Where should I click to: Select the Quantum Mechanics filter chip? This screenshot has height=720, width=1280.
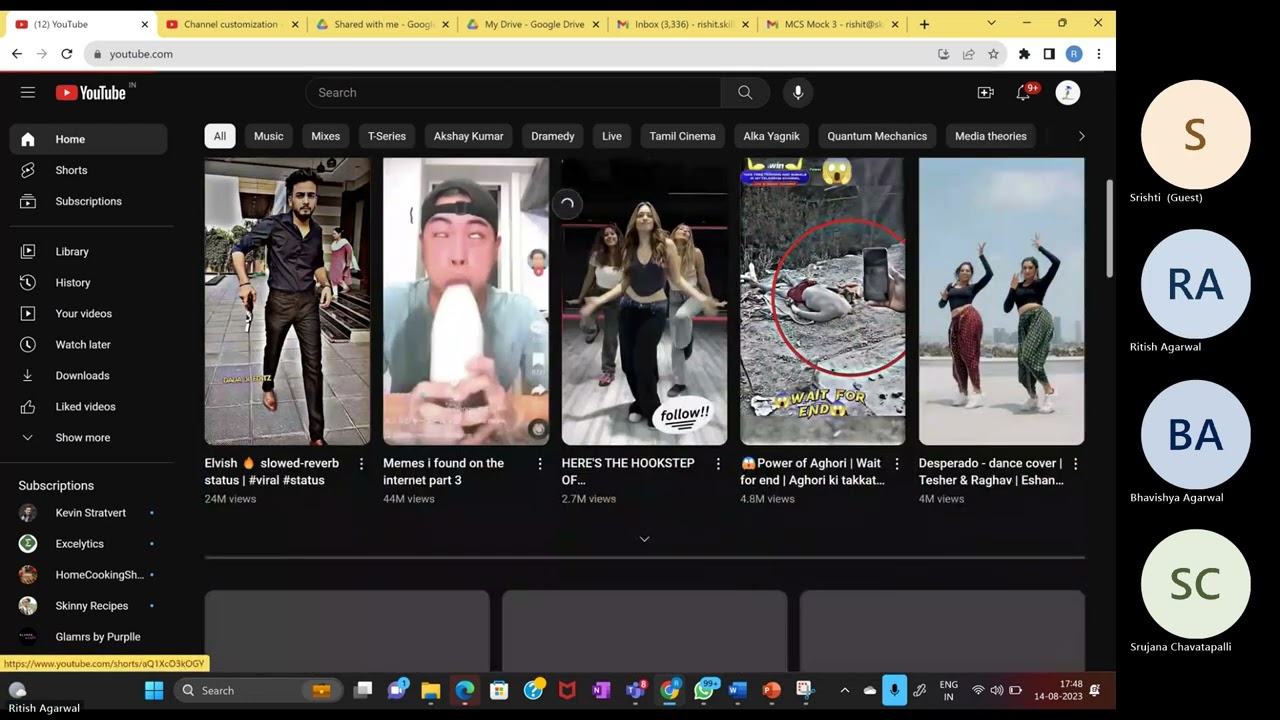(877, 136)
